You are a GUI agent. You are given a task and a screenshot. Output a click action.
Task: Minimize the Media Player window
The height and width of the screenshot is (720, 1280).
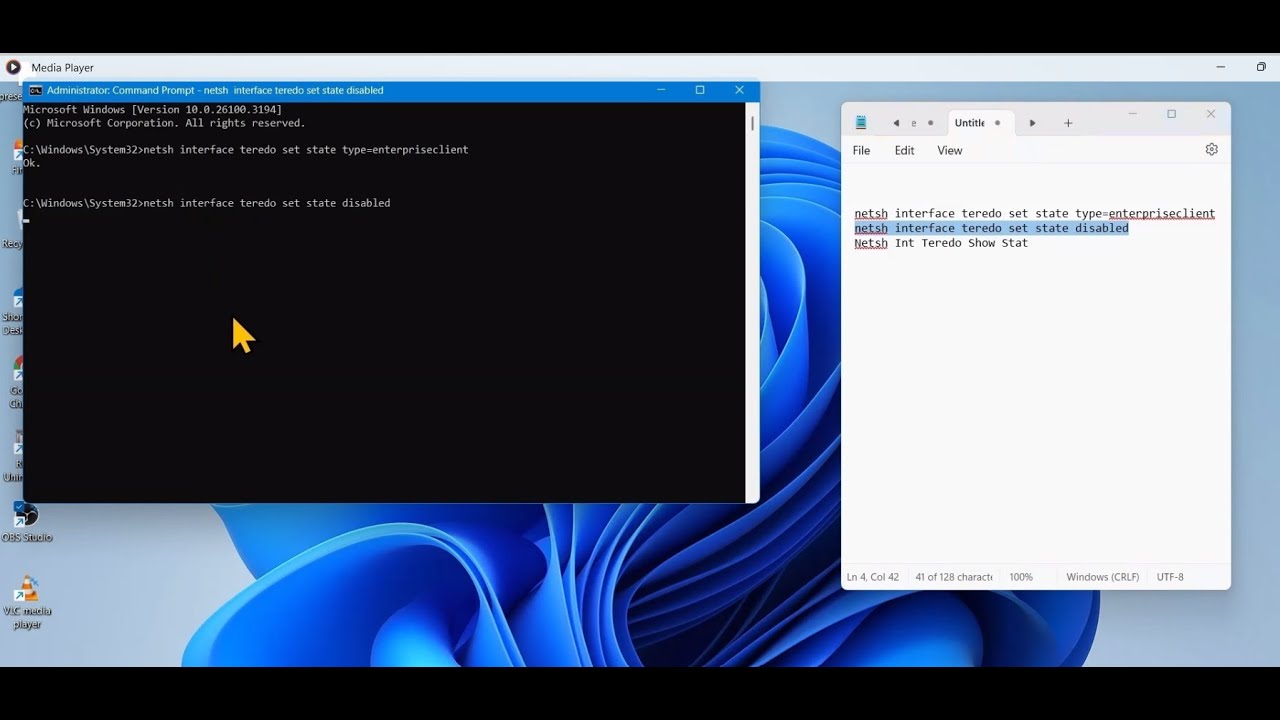coord(1220,67)
